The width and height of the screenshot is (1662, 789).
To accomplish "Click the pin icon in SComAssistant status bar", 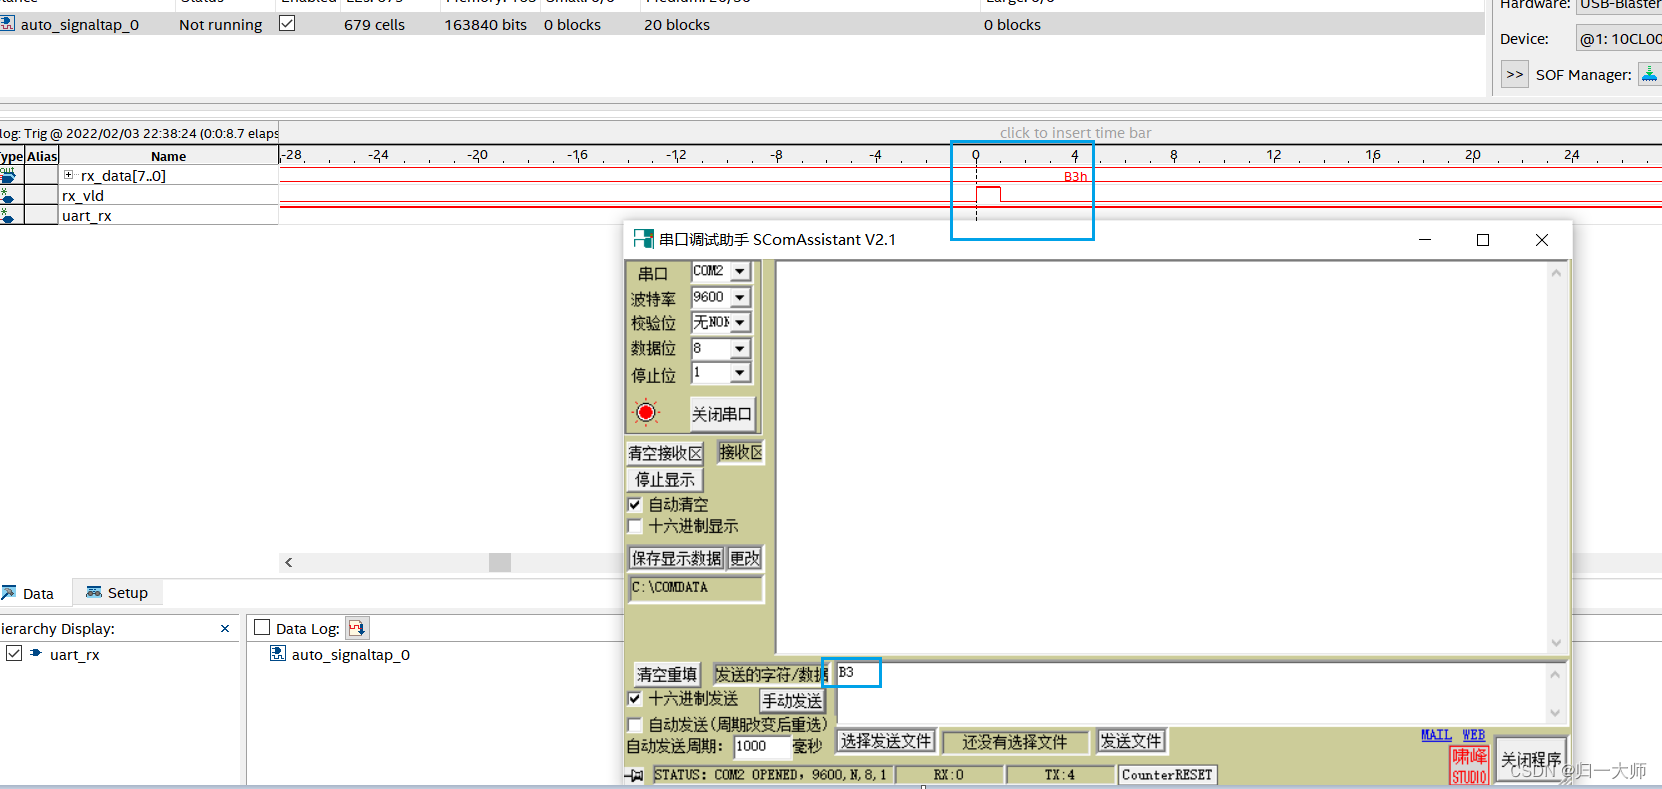I will [635, 775].
